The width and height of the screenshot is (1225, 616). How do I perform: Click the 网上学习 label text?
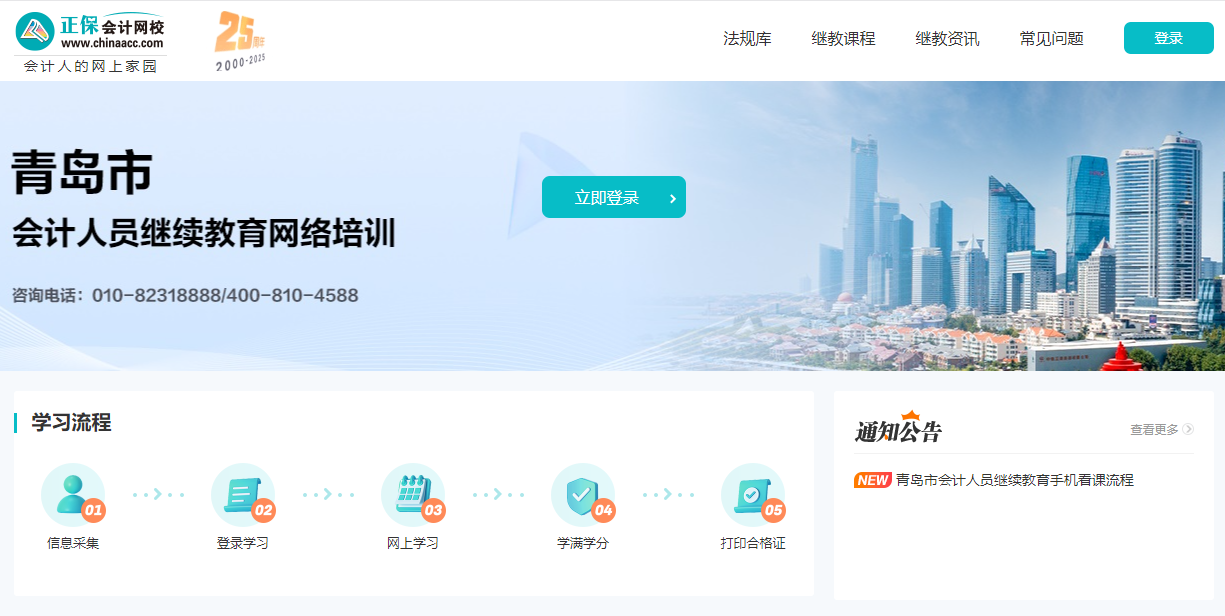413,543
